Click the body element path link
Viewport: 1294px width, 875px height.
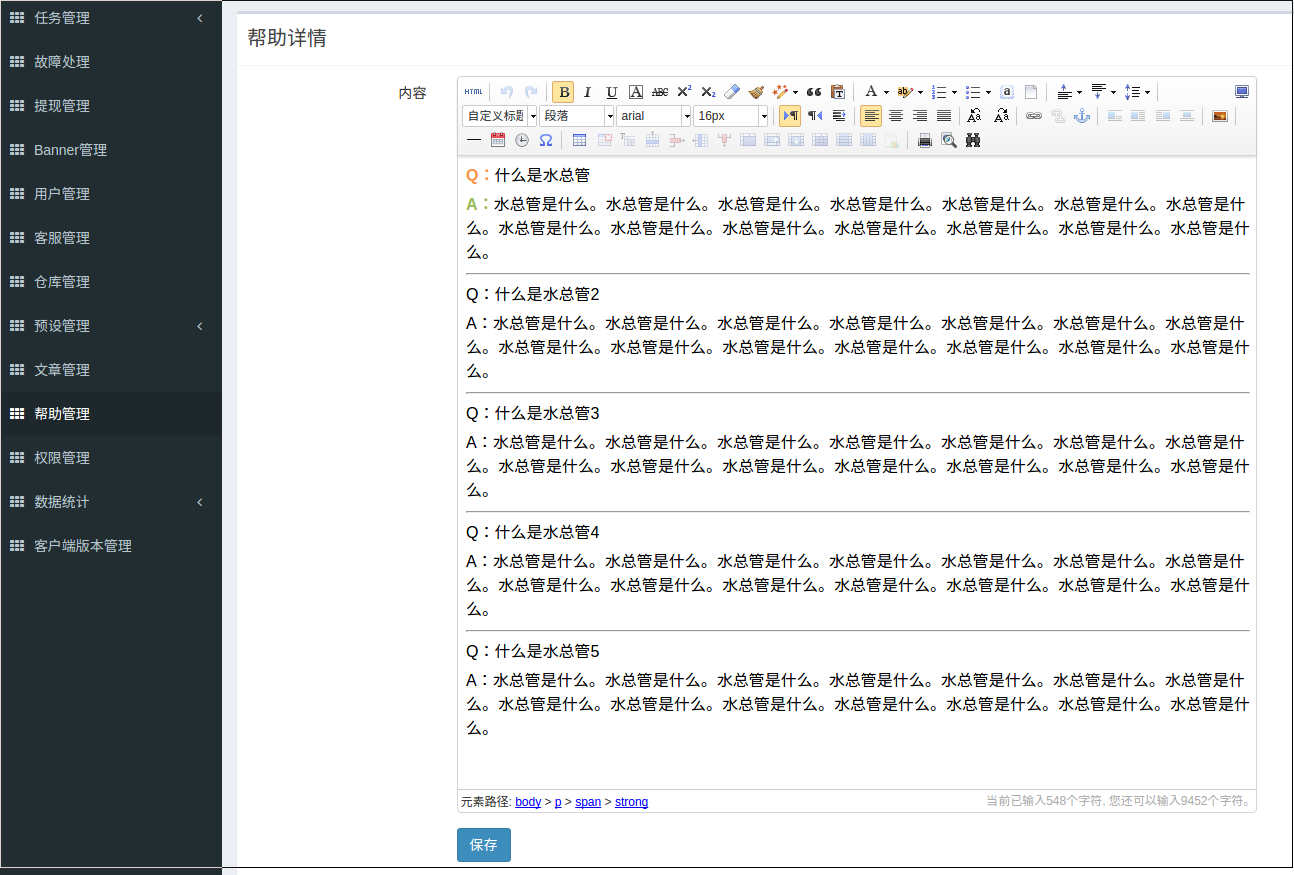pos(528,802)
